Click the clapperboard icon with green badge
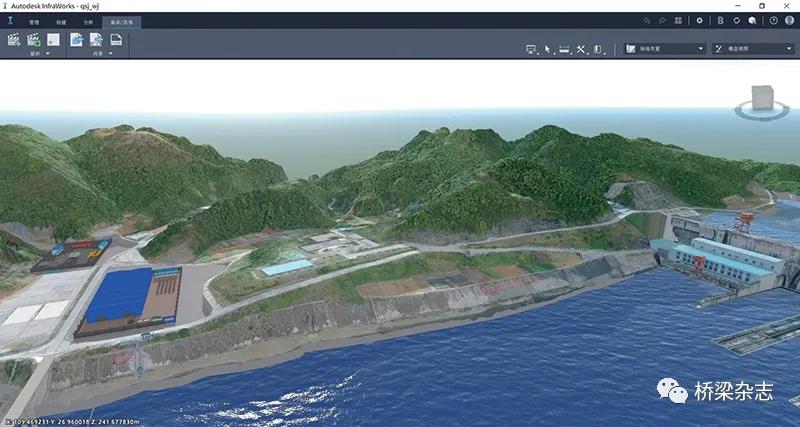Viewport: 800px width, 427px height. [x=33, y=40]
